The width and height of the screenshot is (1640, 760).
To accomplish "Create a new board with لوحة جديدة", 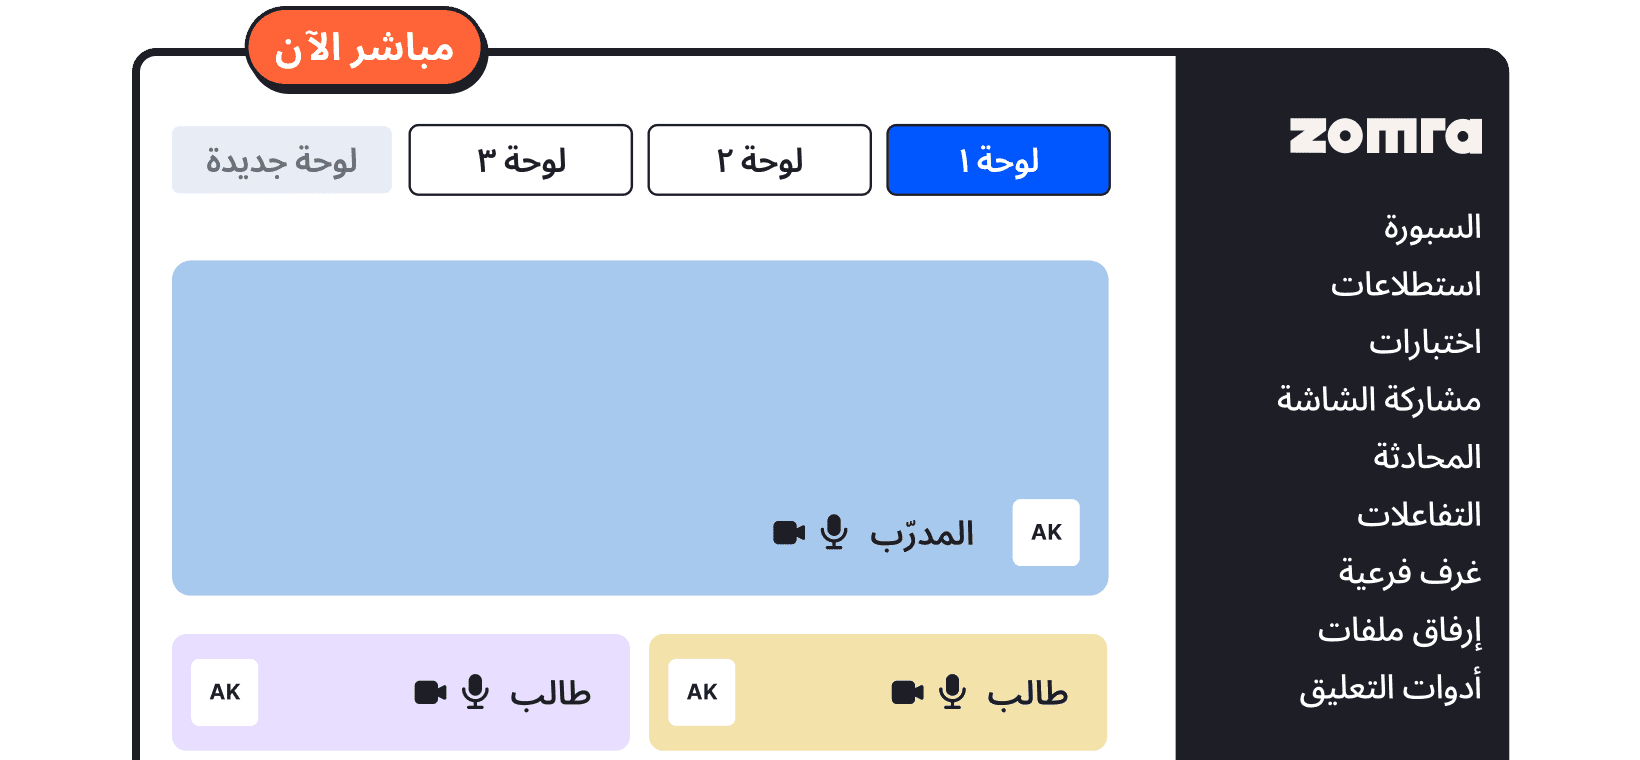I will (282, 160).
